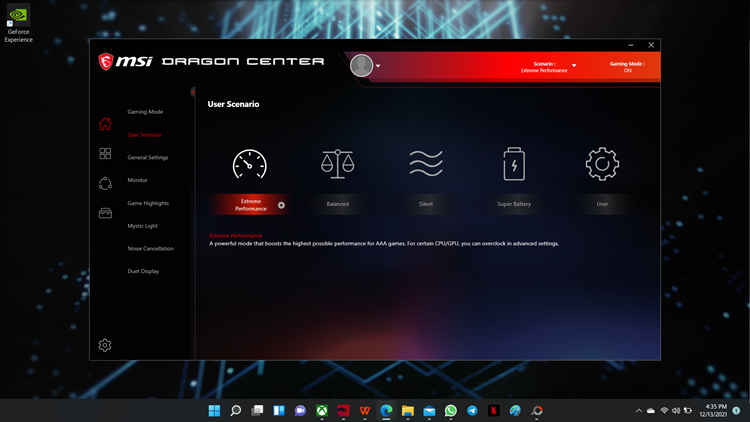Open Duet Display in sidebar

click(x=143, y=271)
